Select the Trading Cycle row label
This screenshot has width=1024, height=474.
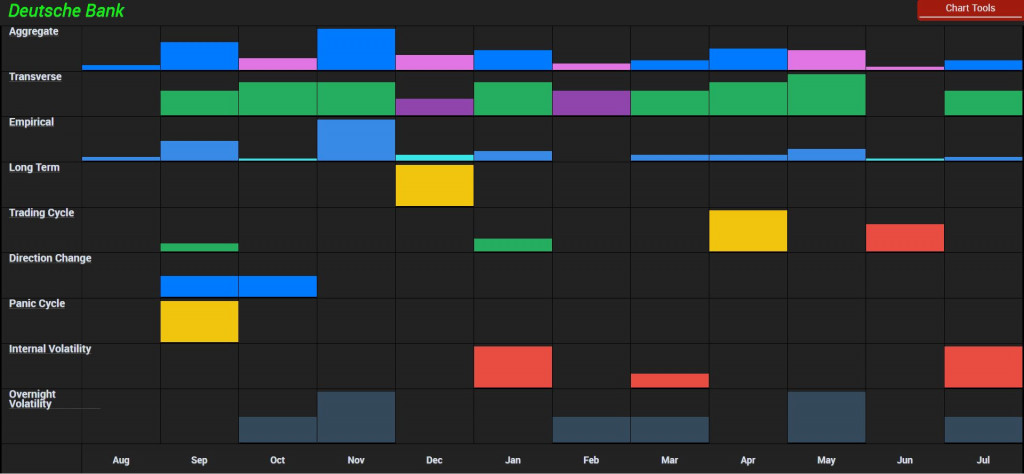tap(41, 213)
